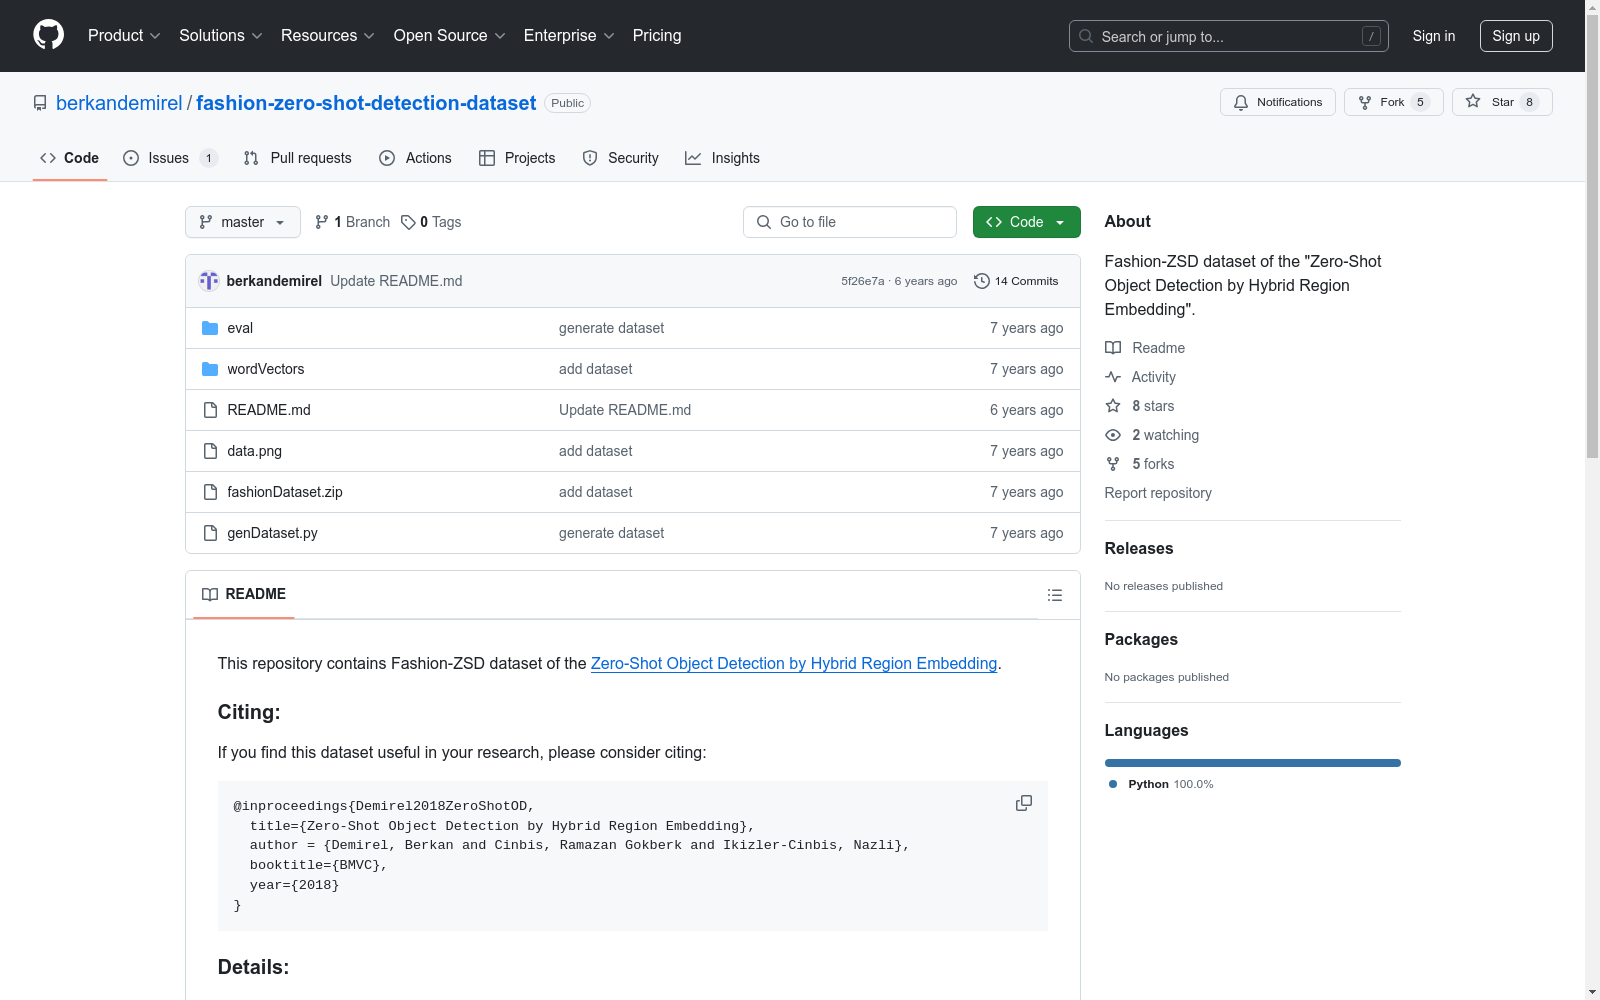Expand the Resources menu
The width and height of the screenshot is (1600, 1000).
[327, 35]
